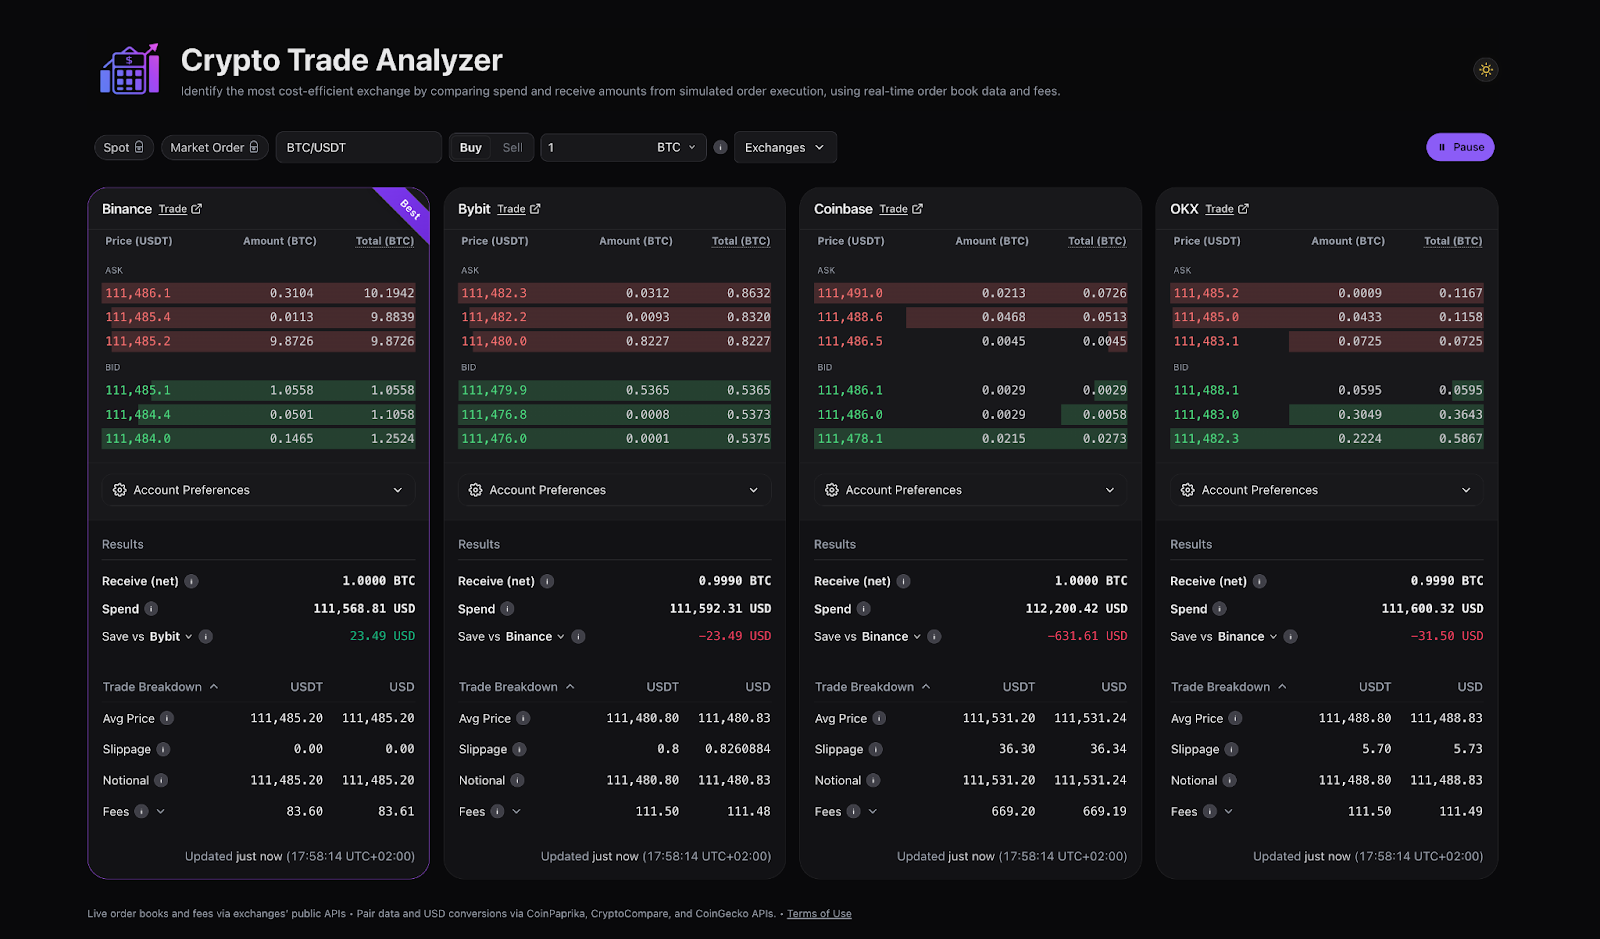
Task: Click the BTC/USDT trading pair field
Action: pyautogui.click(x=358, y=148)
